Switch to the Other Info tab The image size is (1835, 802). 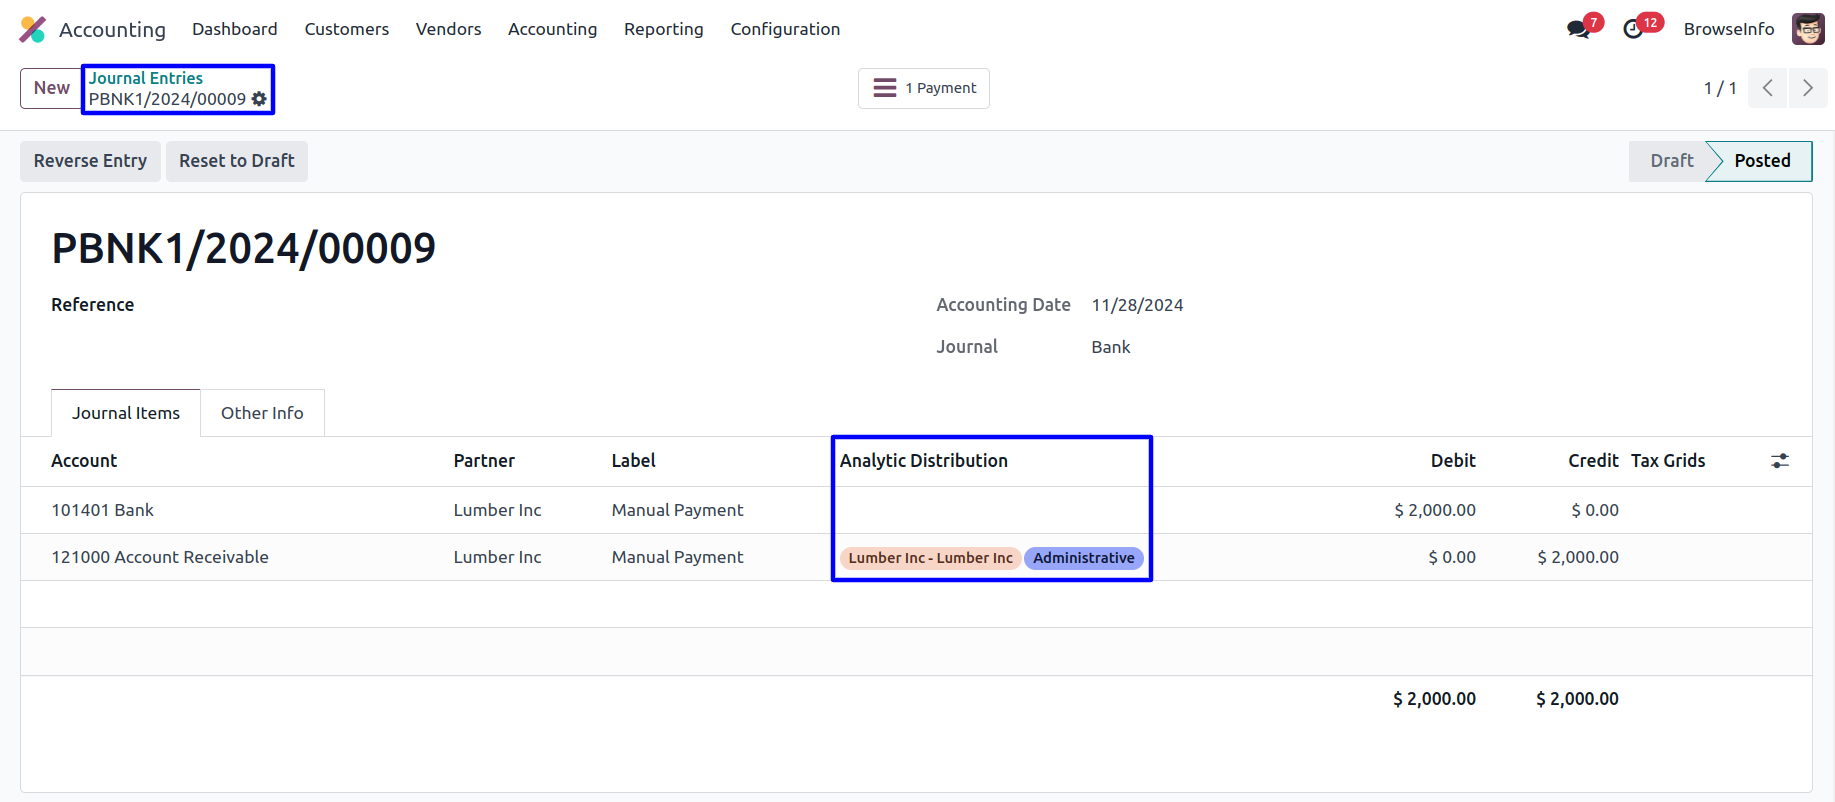tap(262, 413)
